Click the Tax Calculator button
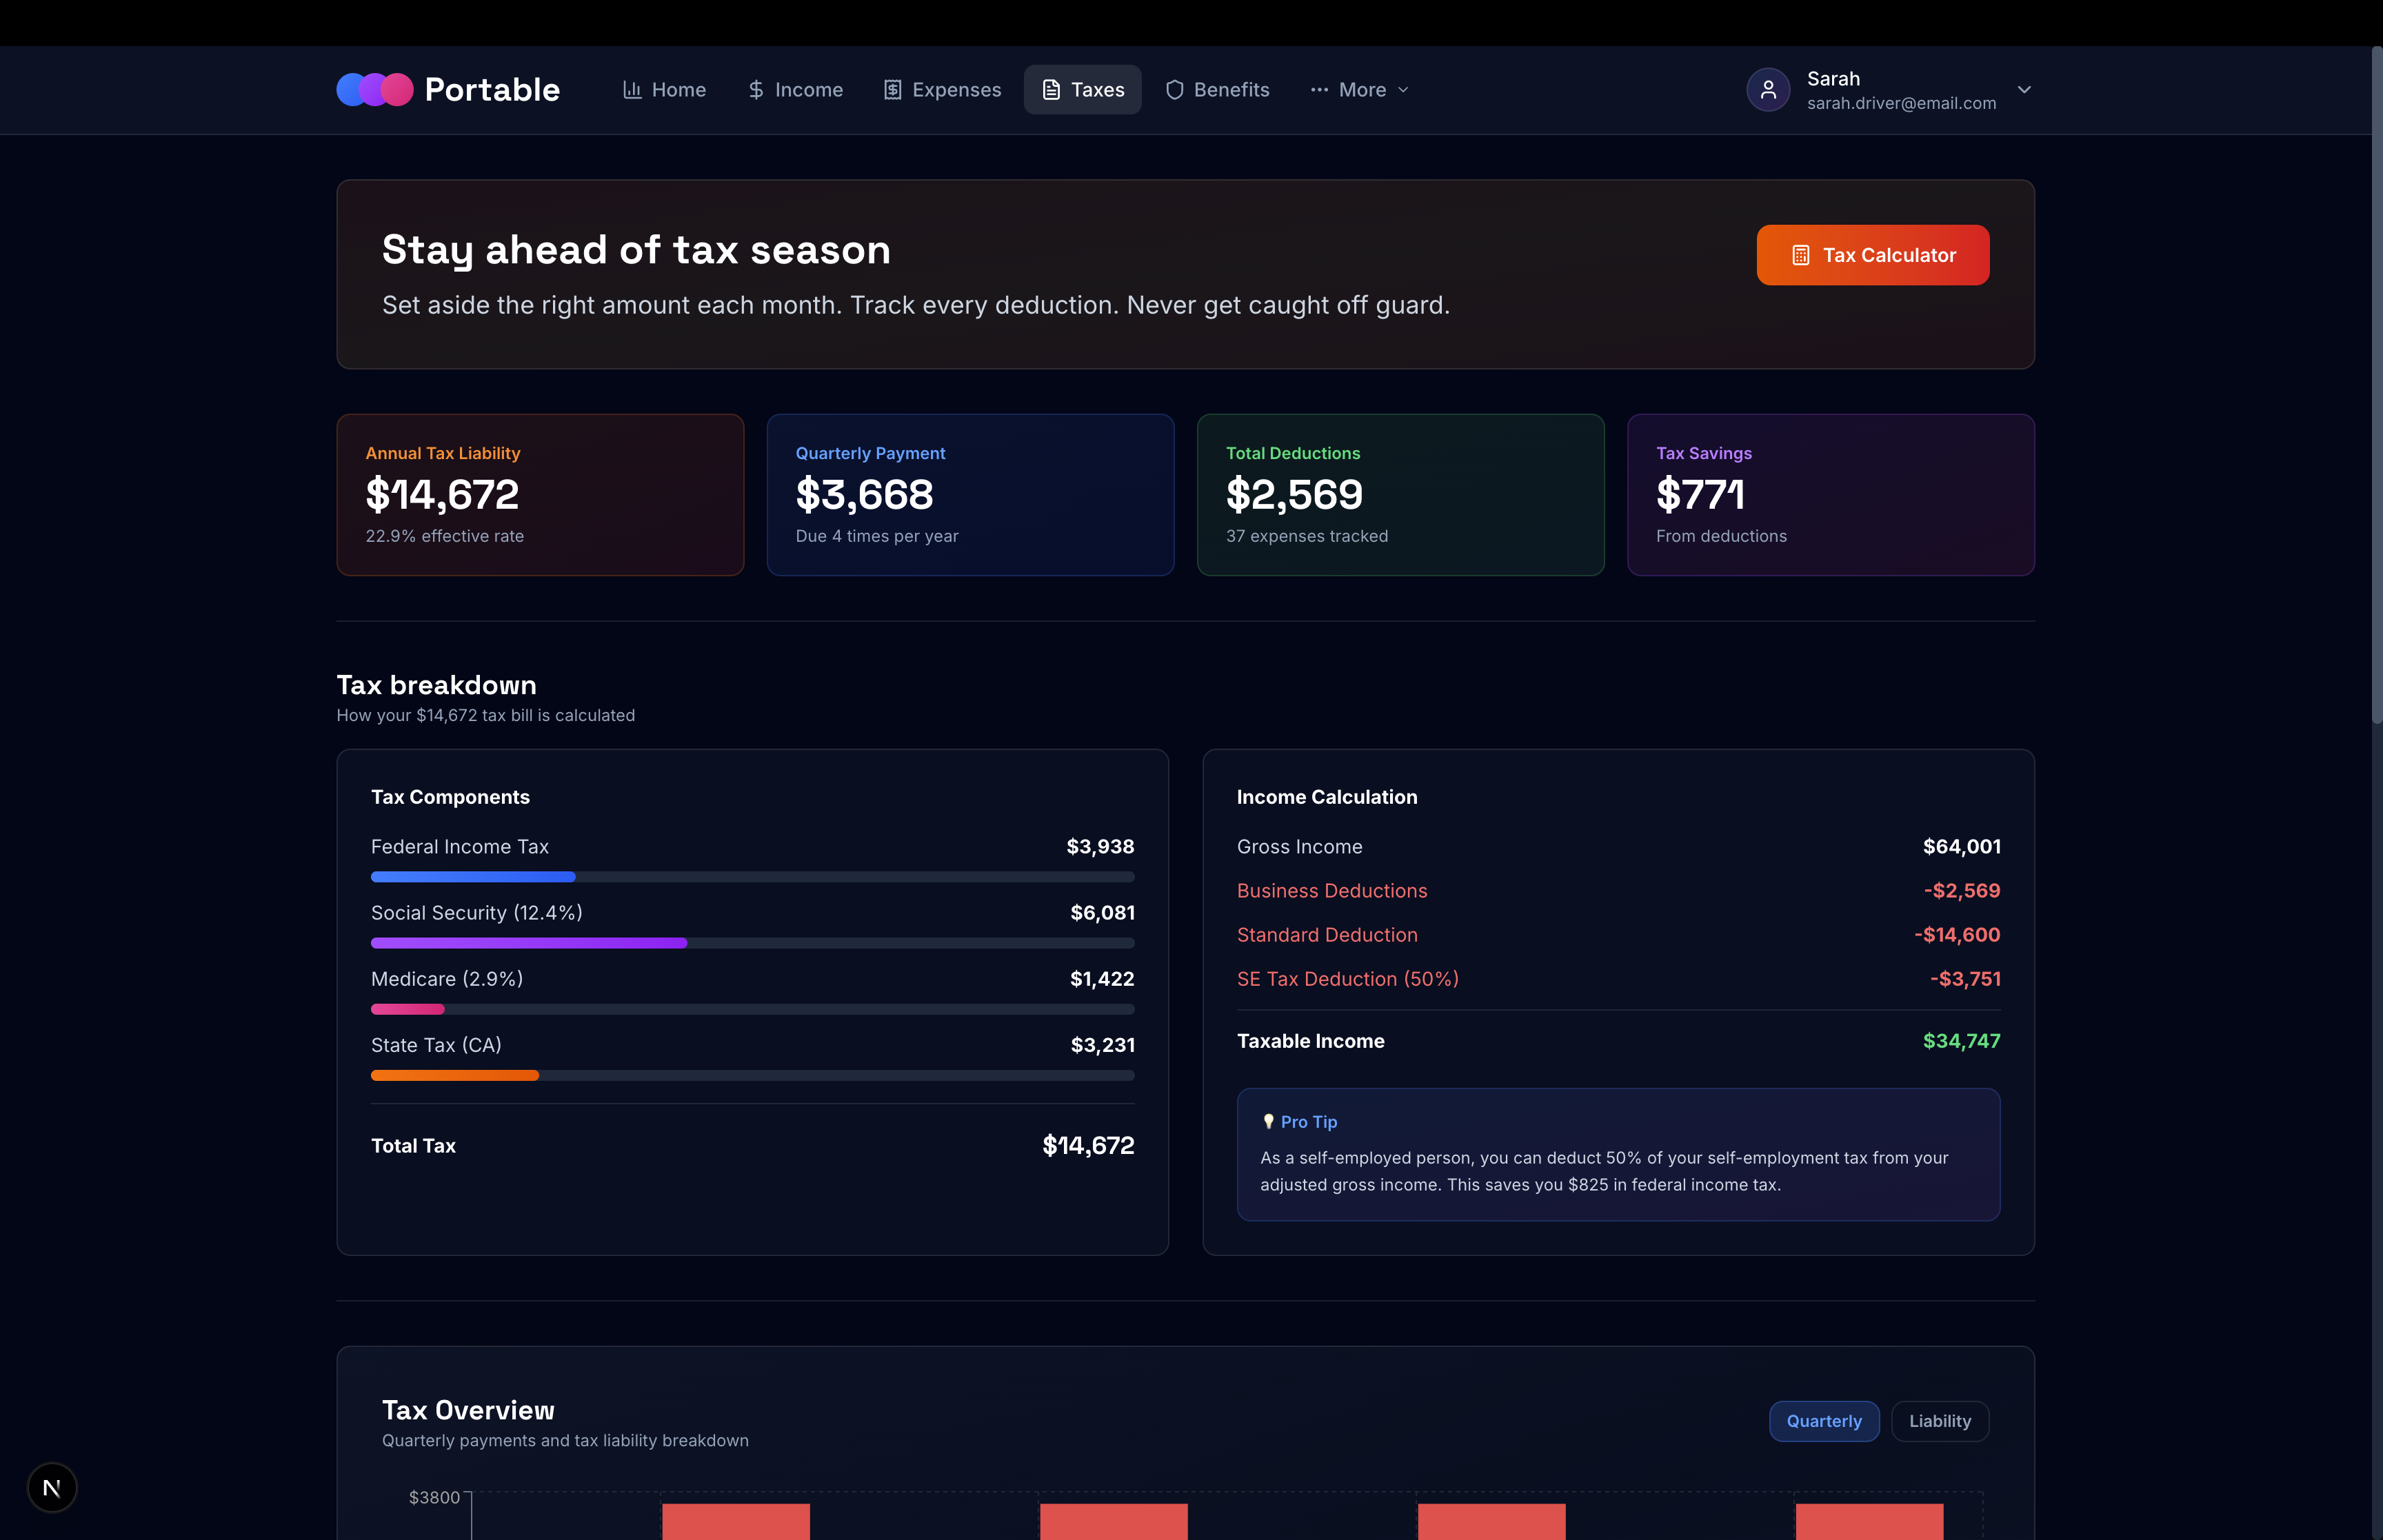 (x=1872, y=255)
